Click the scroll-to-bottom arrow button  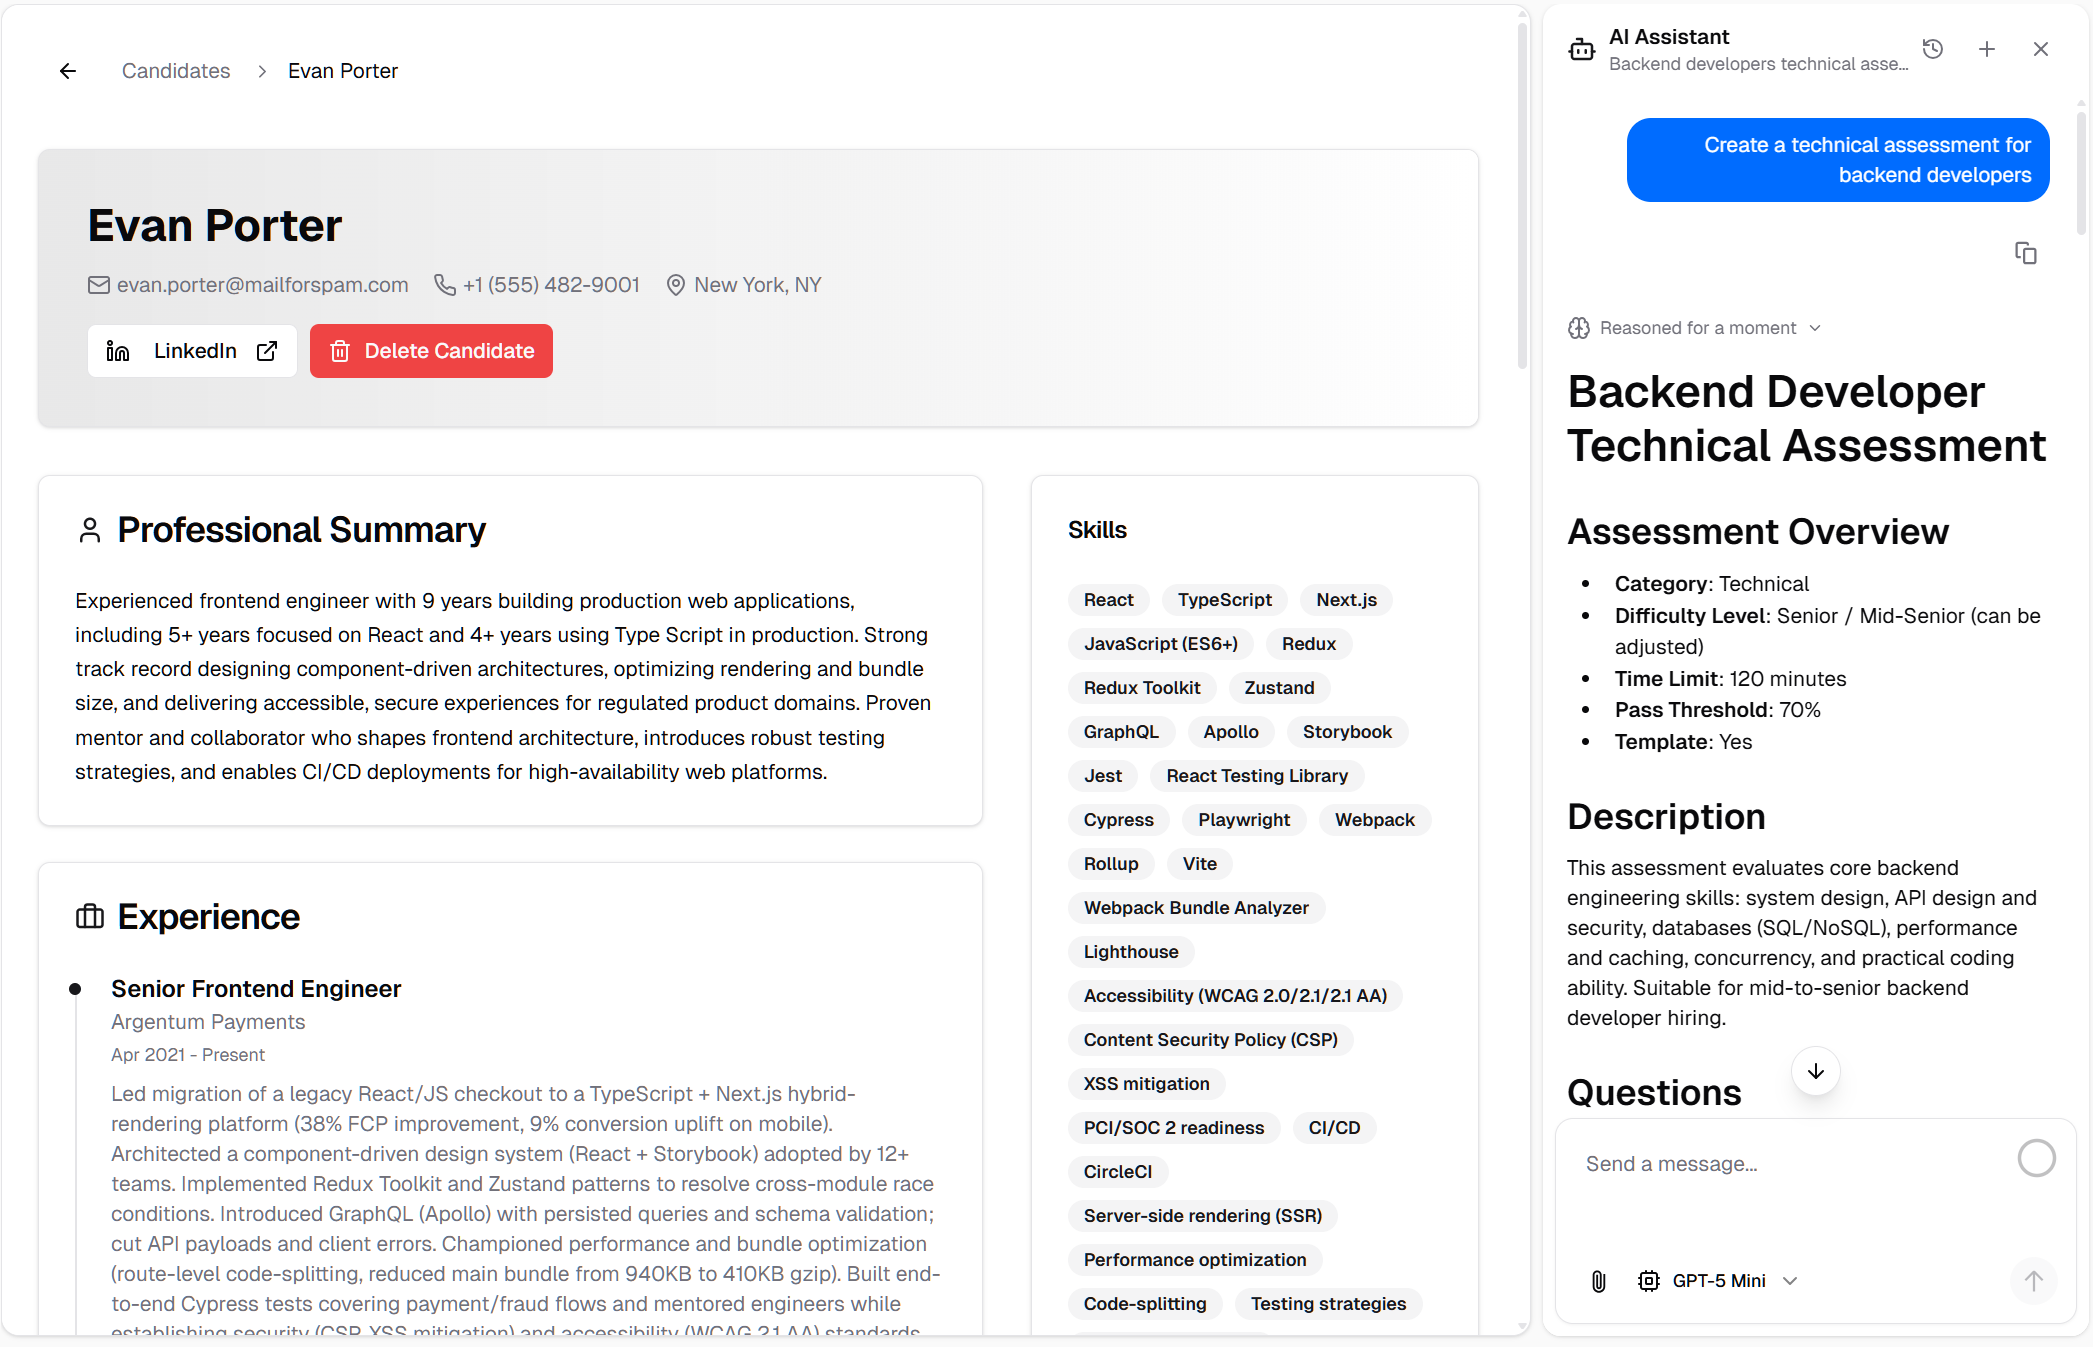1816,1071
